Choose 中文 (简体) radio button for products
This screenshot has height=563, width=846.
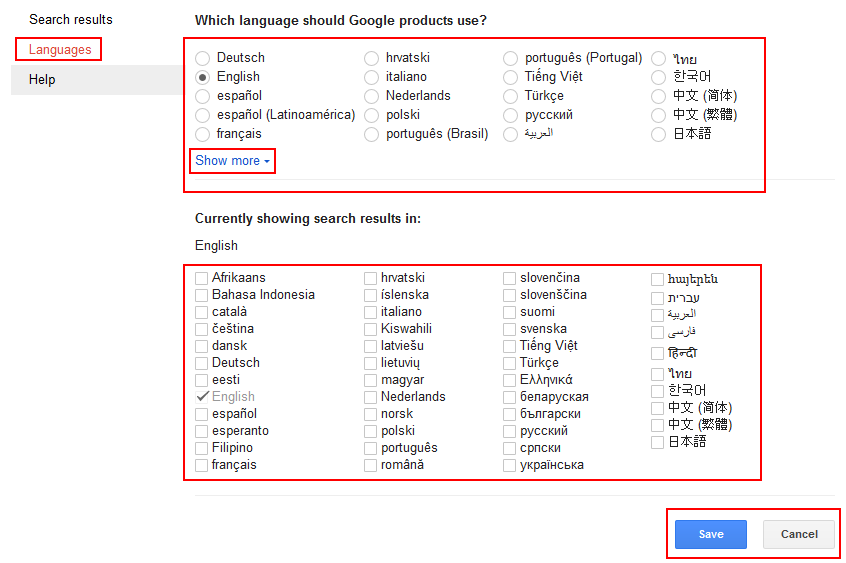658,97
